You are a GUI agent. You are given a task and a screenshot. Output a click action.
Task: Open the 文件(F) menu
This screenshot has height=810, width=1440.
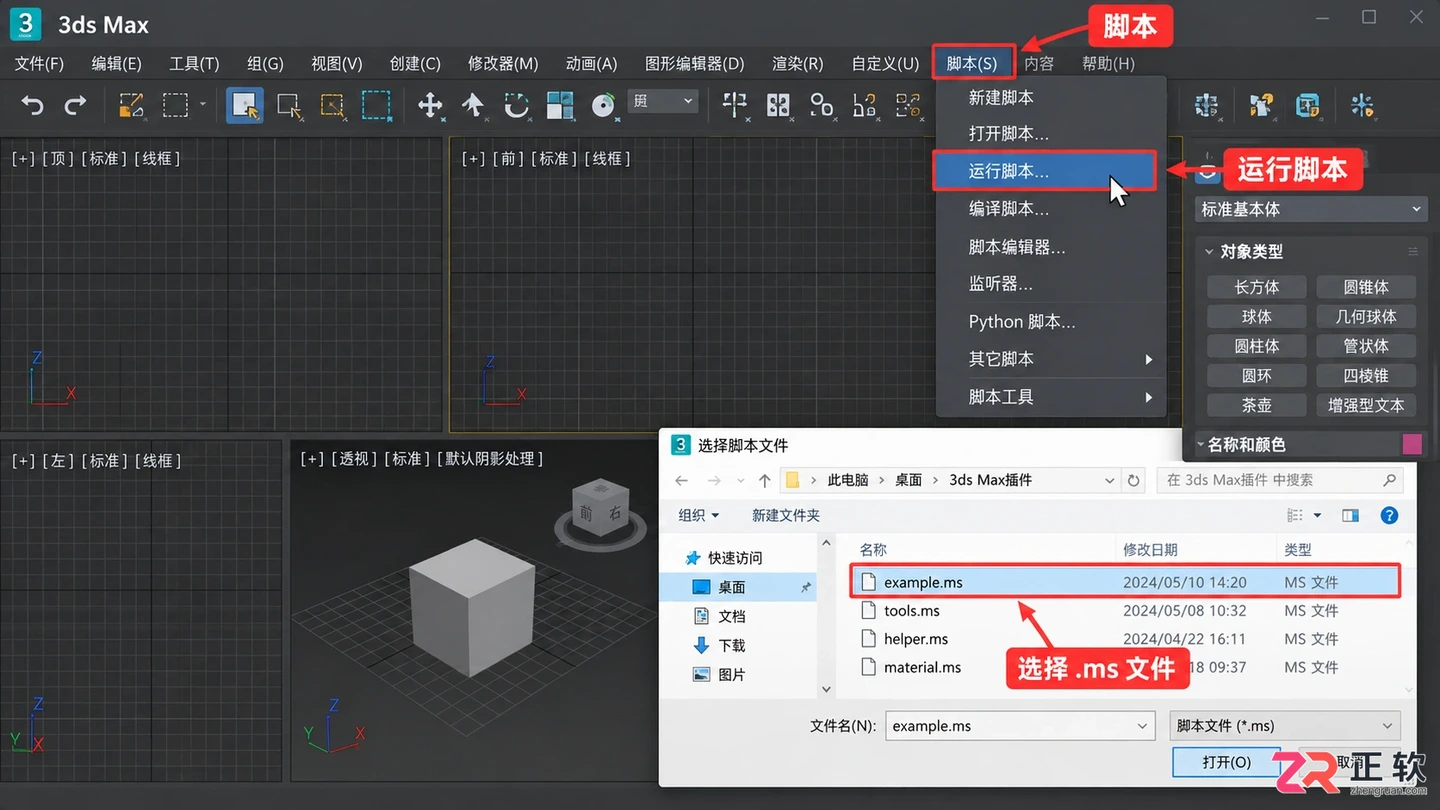coord(39,63)
